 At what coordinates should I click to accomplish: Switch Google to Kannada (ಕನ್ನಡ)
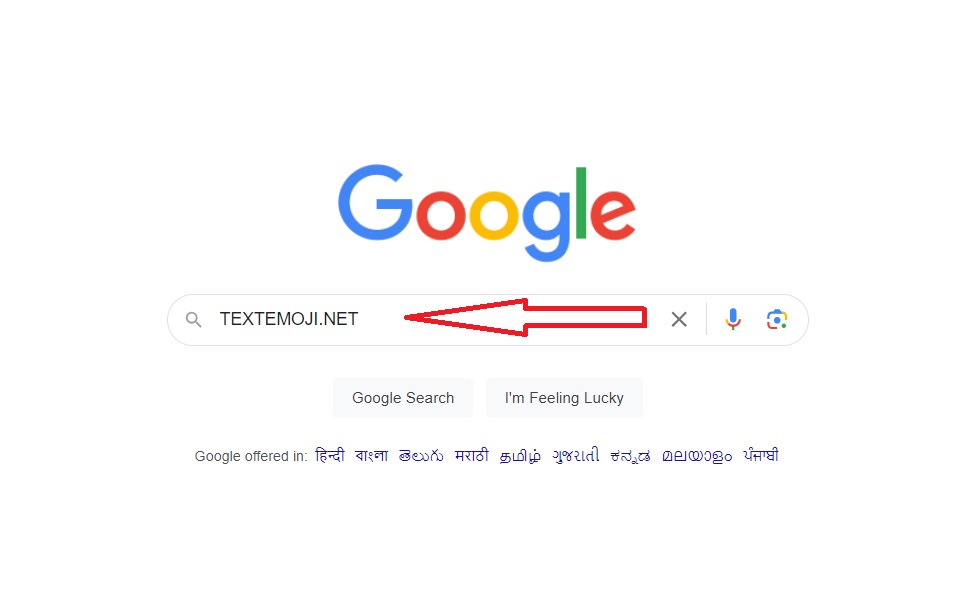pyautogui.click(x=630, y=456)
